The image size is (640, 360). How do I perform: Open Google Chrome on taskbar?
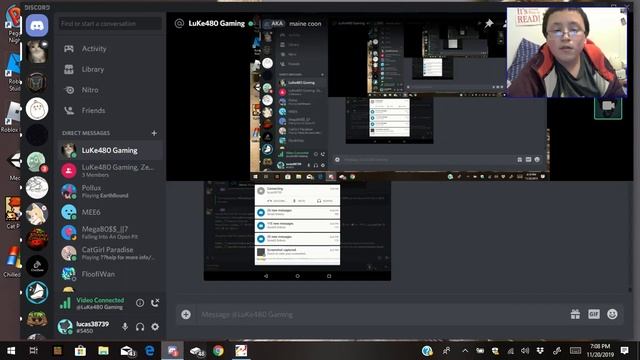[x=218, y=351]
